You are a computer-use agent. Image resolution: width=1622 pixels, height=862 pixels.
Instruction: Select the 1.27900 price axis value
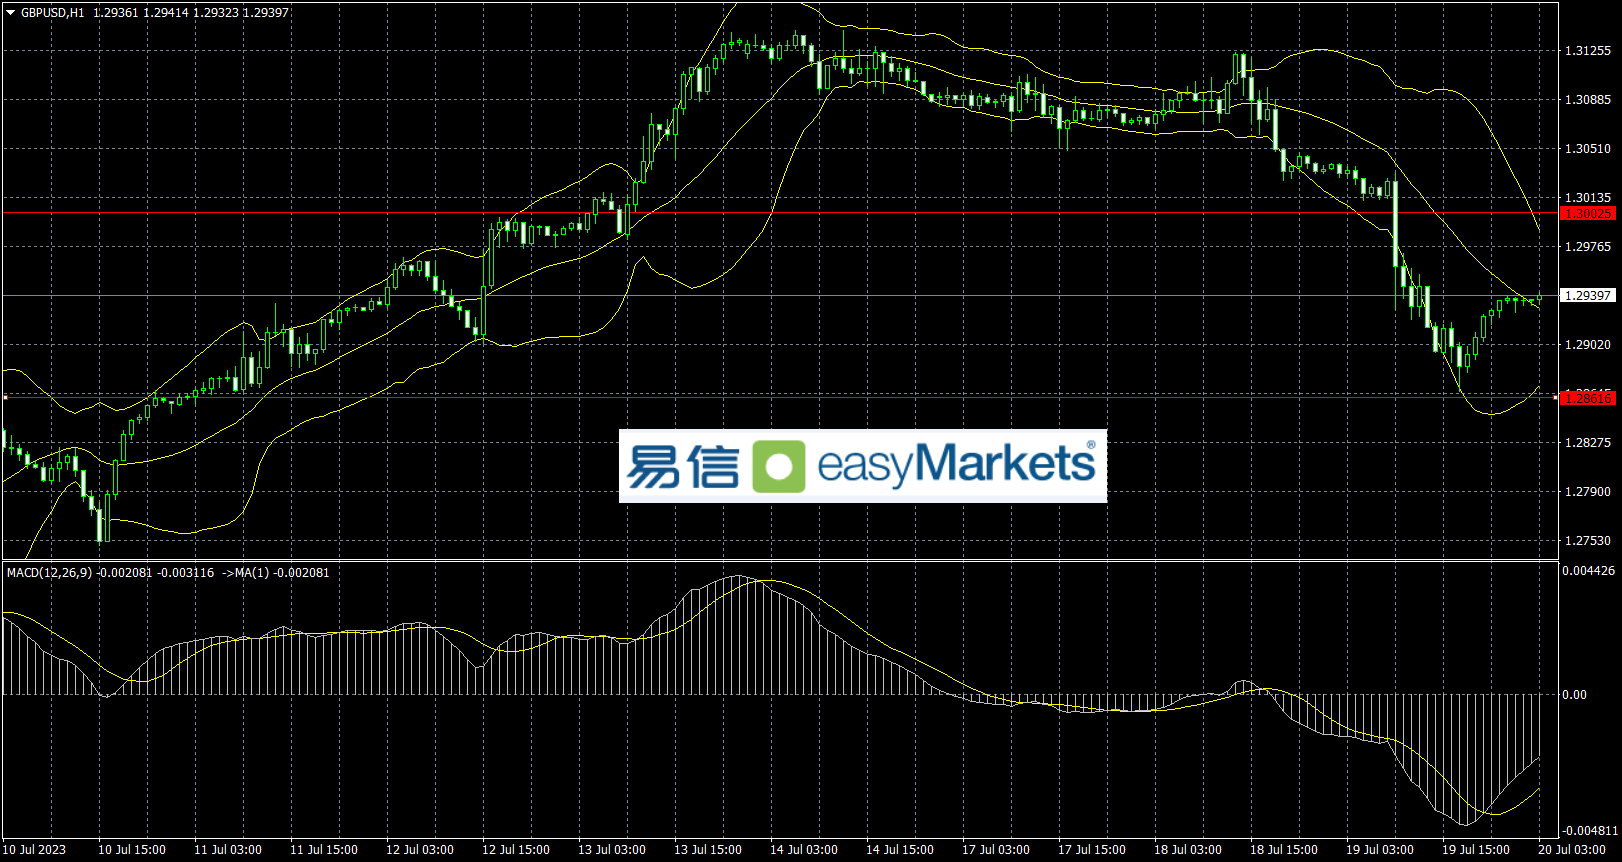1588,492
